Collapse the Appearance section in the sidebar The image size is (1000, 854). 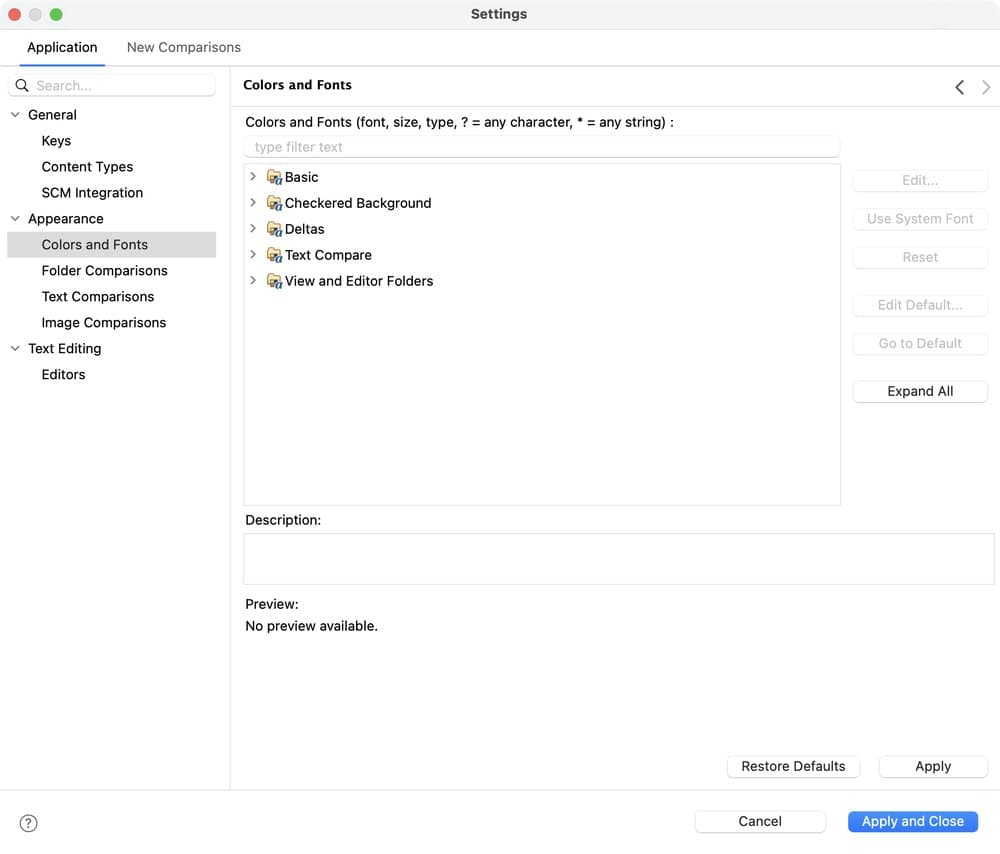(15, 219)
